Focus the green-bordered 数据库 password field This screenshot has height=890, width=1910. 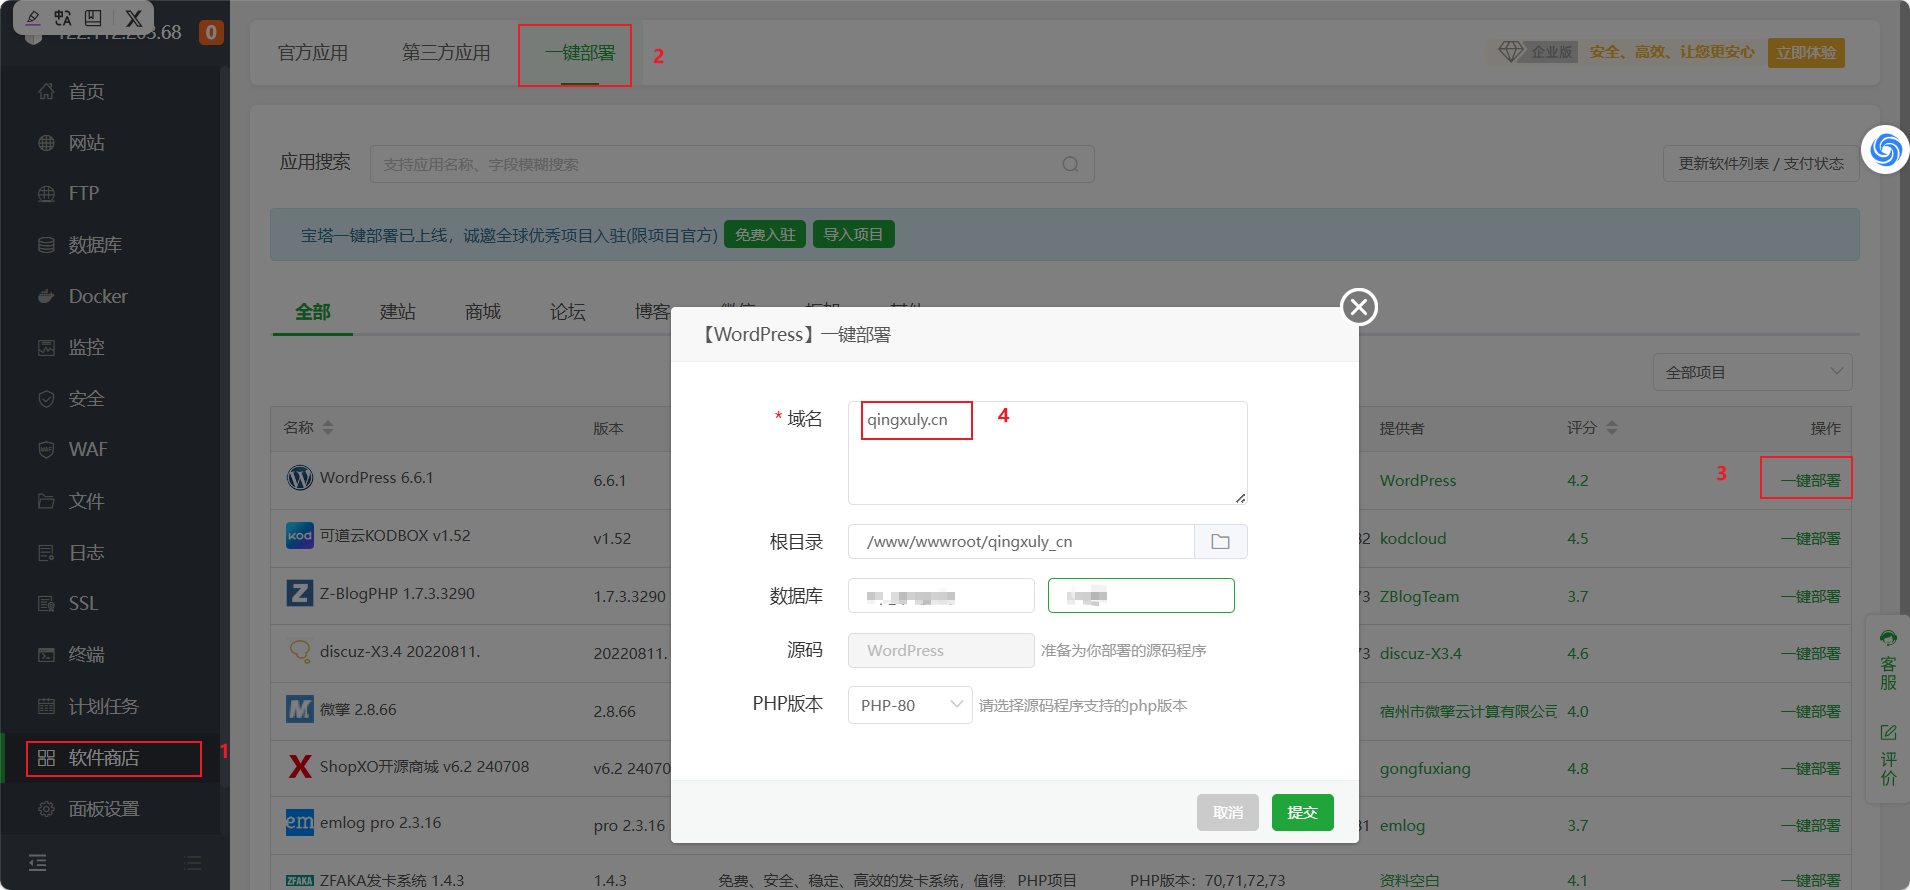1141,596
